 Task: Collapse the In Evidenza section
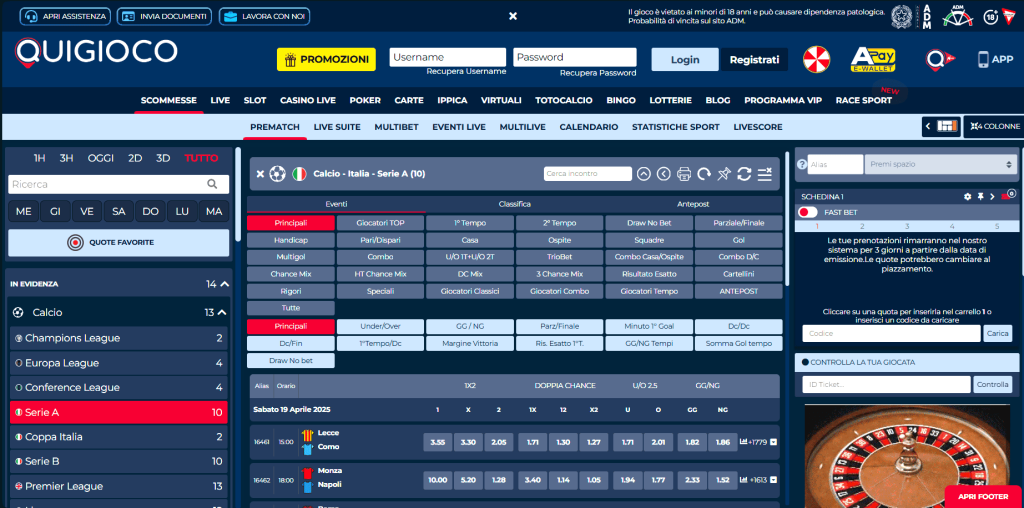coord(225,284)
